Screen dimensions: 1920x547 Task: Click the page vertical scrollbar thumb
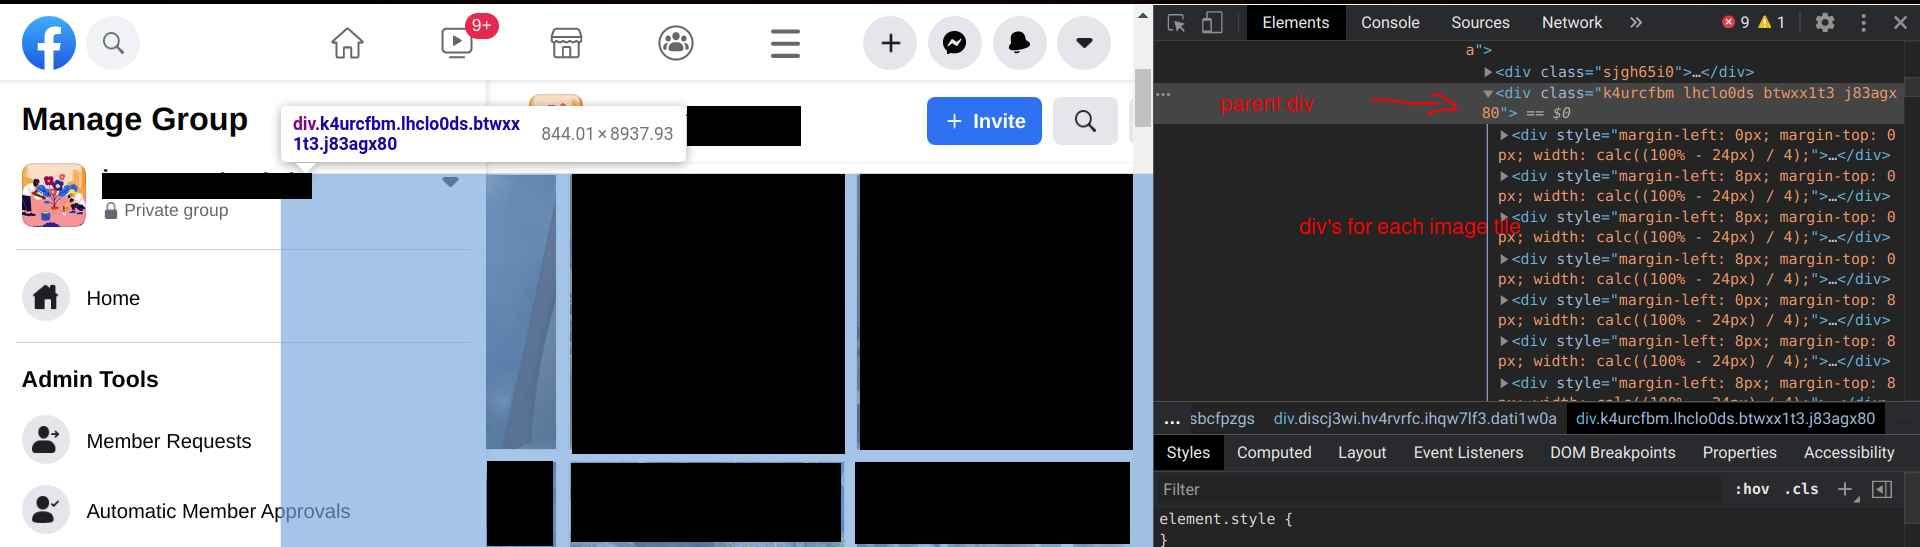pyautogui.click(x=1143, y=98)
